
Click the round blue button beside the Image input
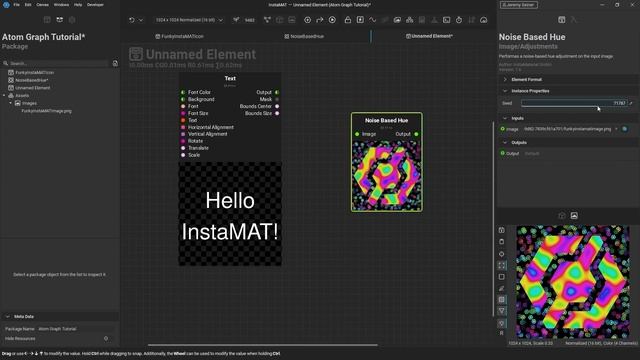(625, 129)
